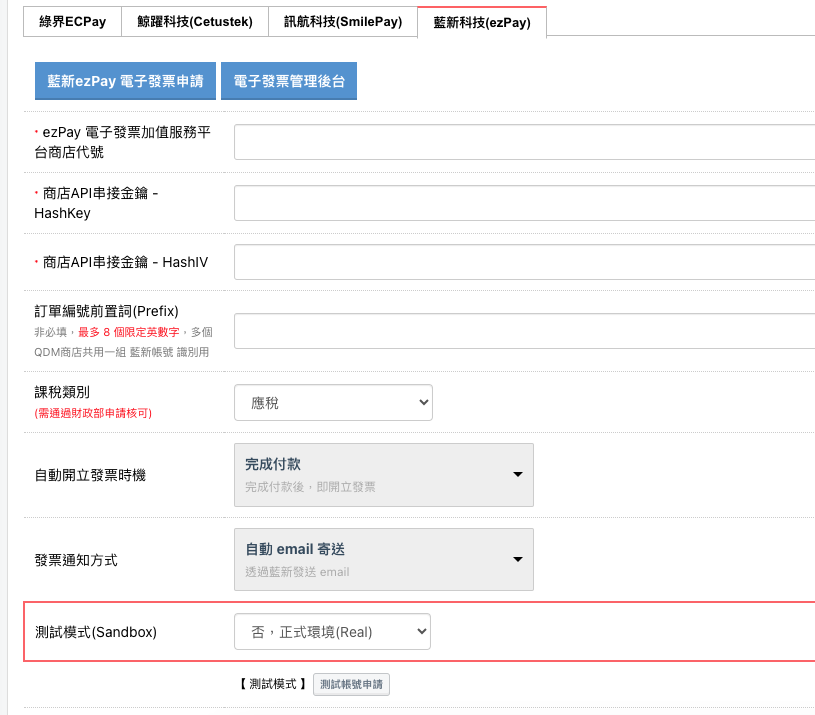Click the 自動開立發票時機 label
This screenshot has width=815, height=715.
pyautogui.click(x=90, y=475)
